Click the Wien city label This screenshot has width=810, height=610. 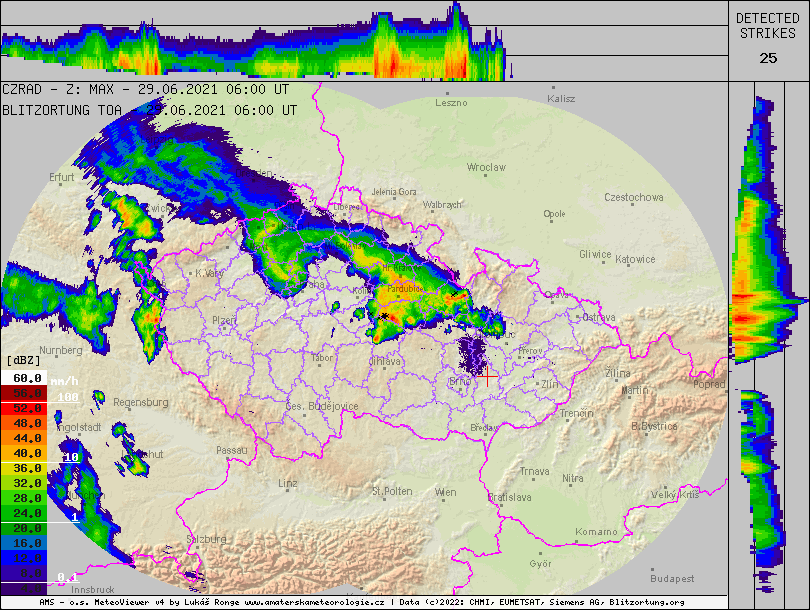(445, 492)
